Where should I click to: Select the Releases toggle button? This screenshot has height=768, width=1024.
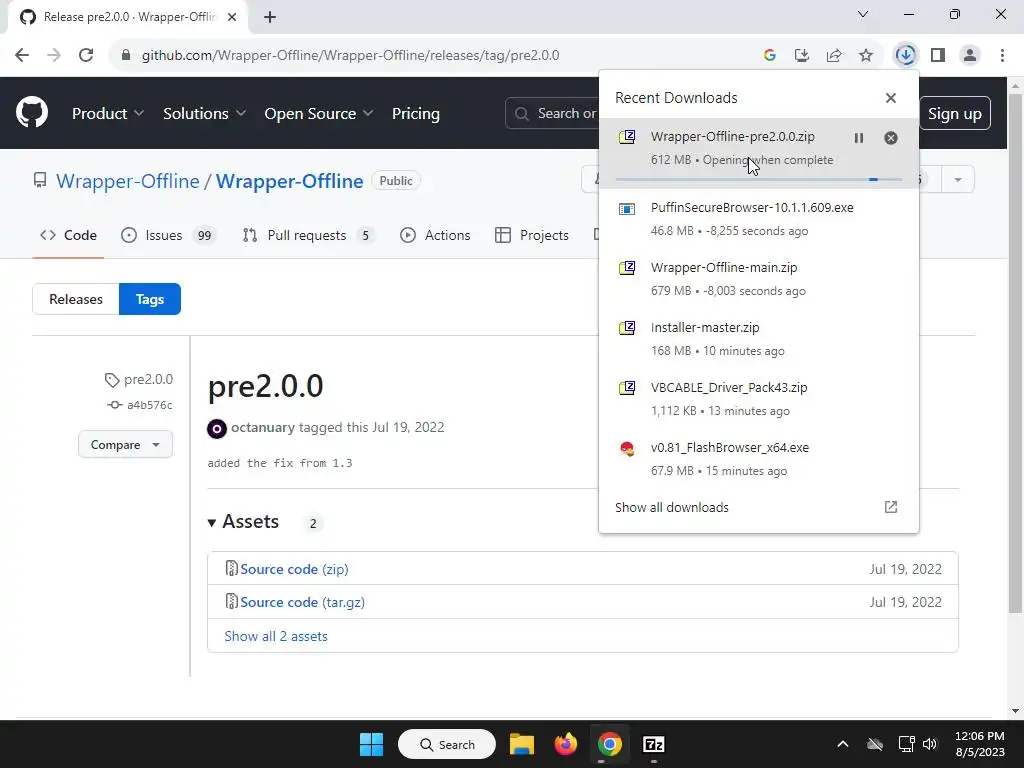[x=76, y=299]
